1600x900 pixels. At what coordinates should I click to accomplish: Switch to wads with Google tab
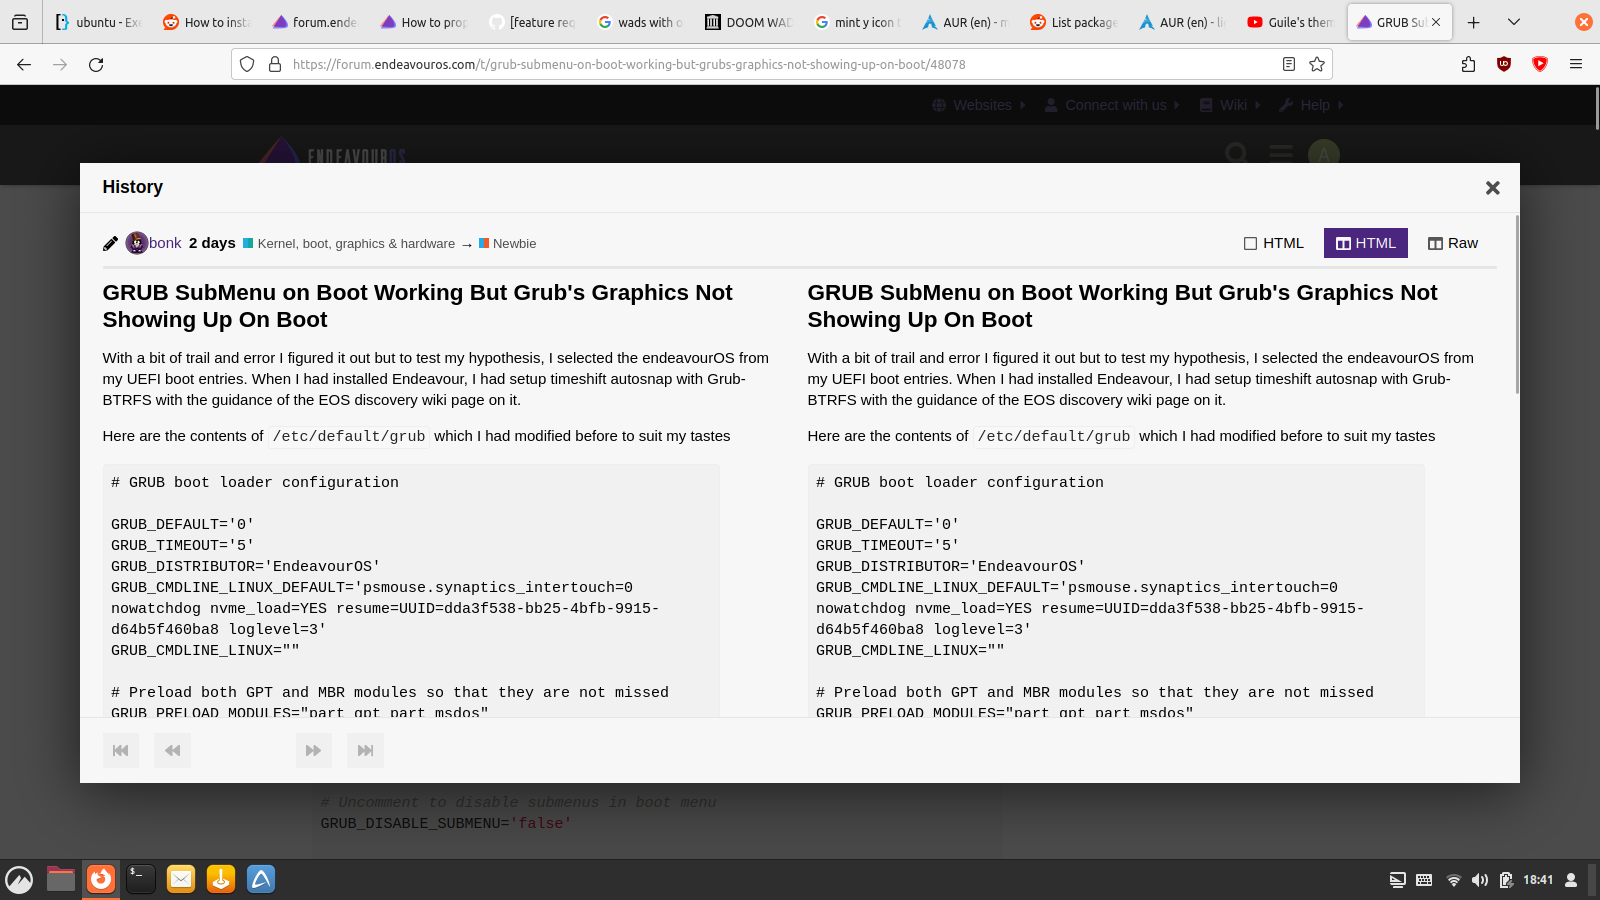(x=641, y=22)
